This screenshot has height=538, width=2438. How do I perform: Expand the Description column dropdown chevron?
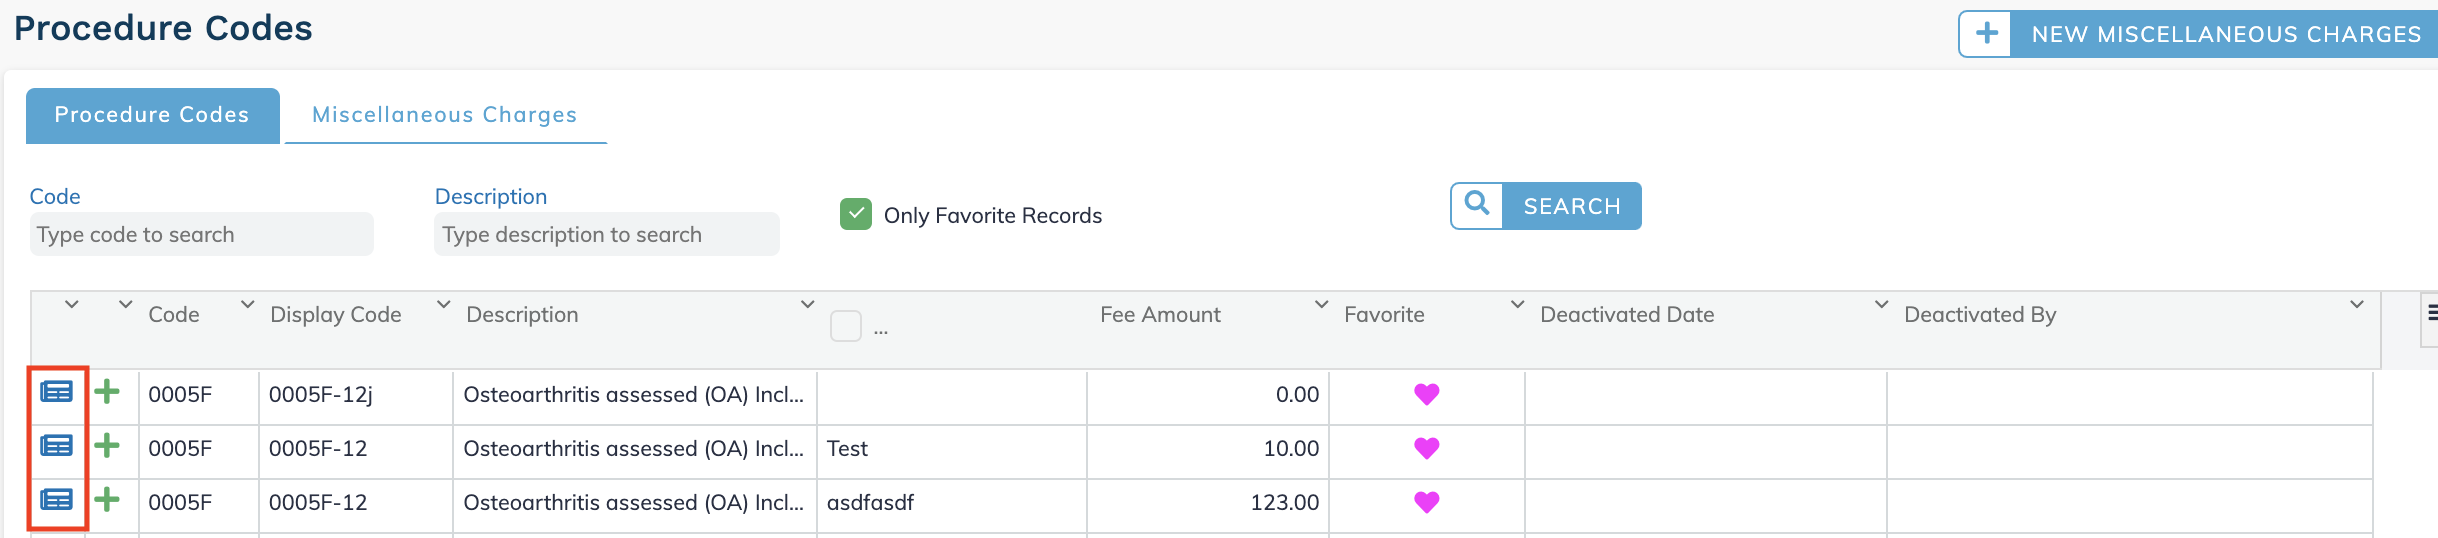pos(807,304)
